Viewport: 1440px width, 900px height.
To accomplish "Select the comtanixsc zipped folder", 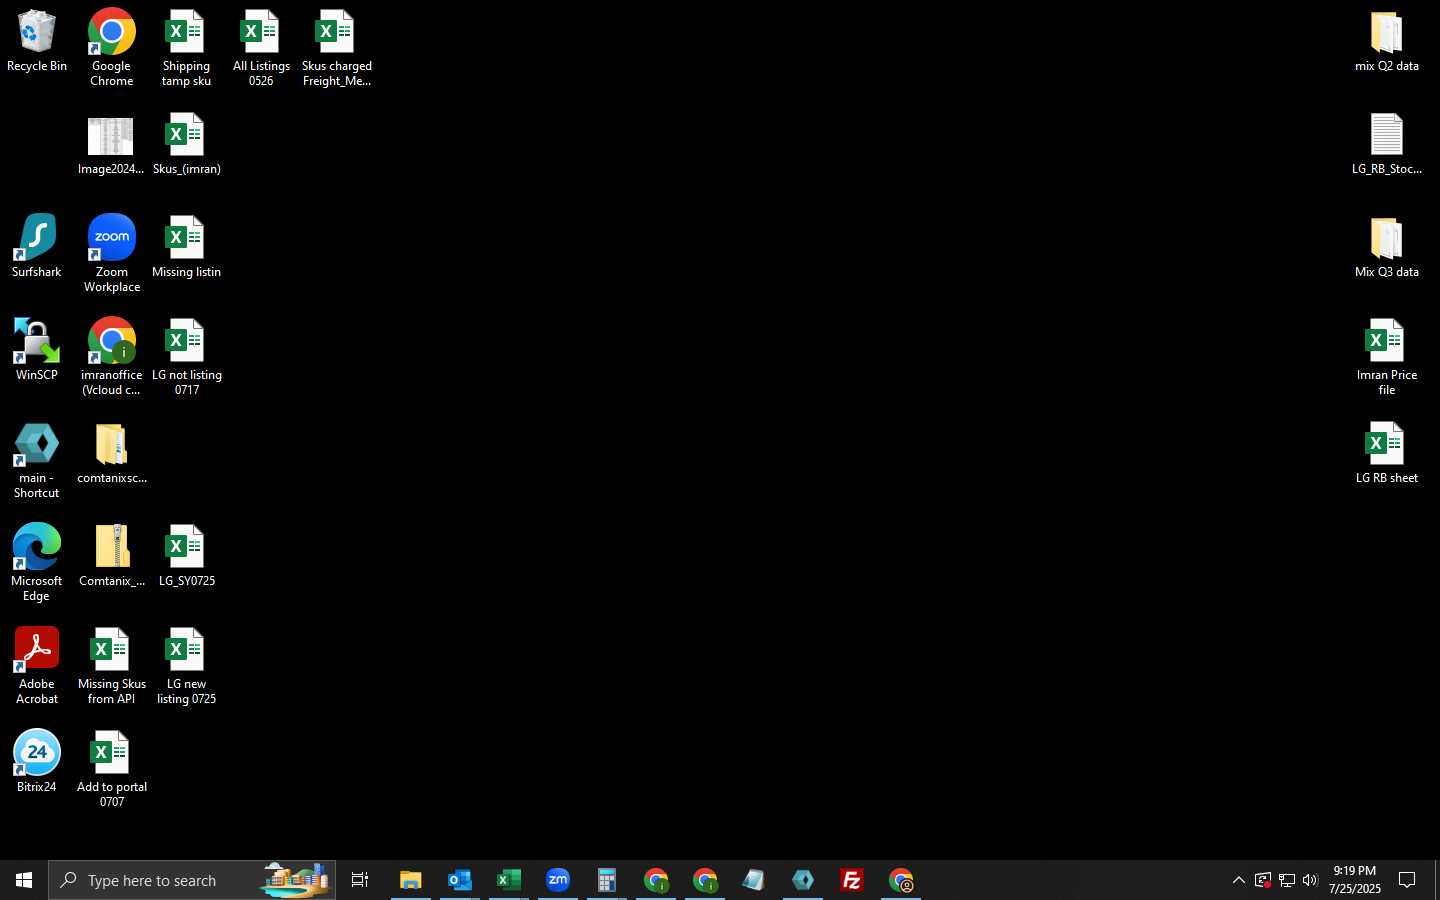I will pyautogui.click(x=112, y=454).
